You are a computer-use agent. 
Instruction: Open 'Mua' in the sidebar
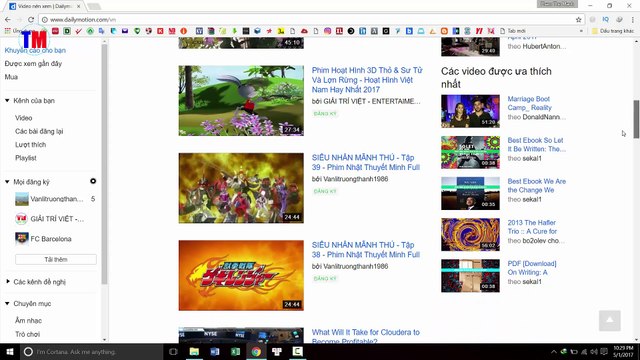pos(11,77)
